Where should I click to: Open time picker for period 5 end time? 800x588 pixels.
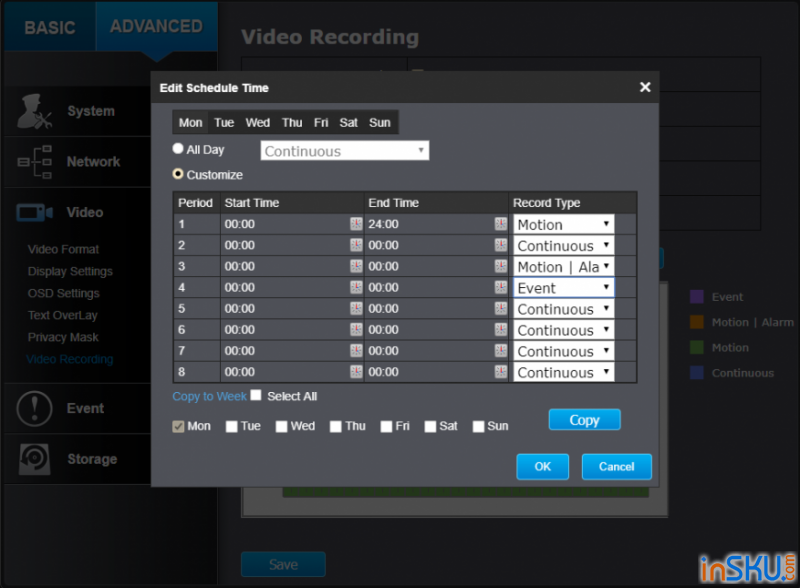click(501, 308)
